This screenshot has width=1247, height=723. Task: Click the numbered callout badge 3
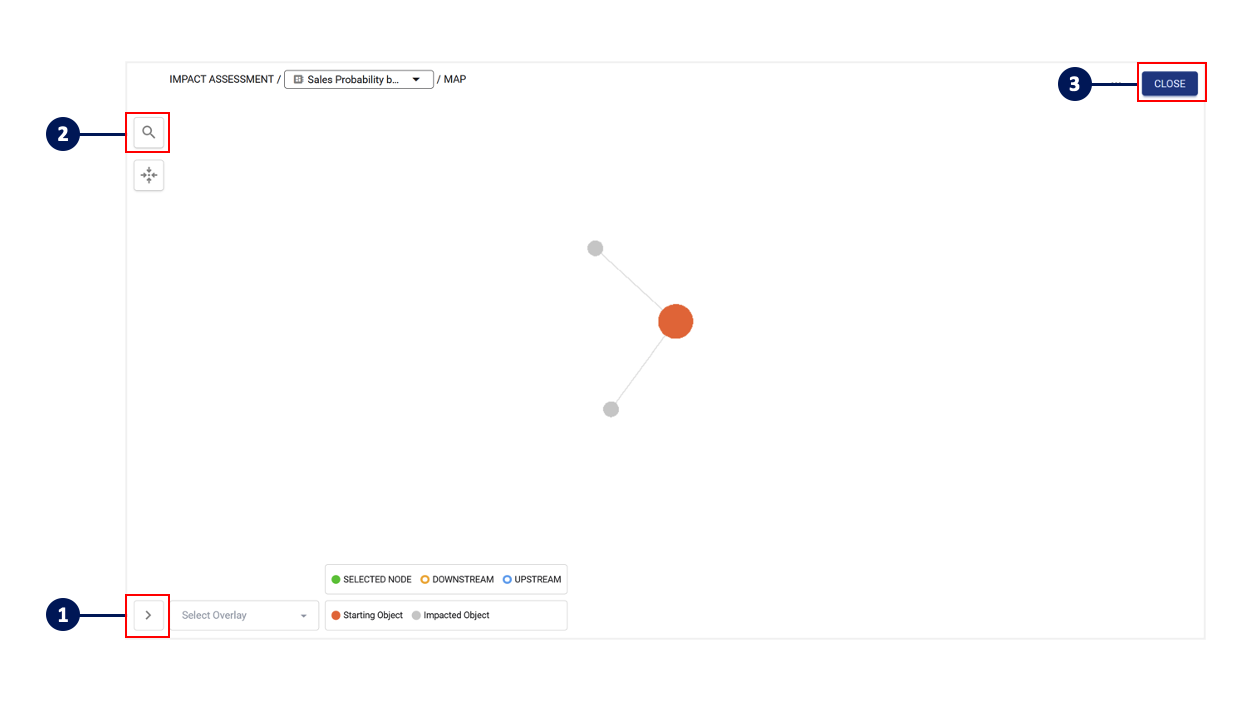click(x=1074, y=84)
